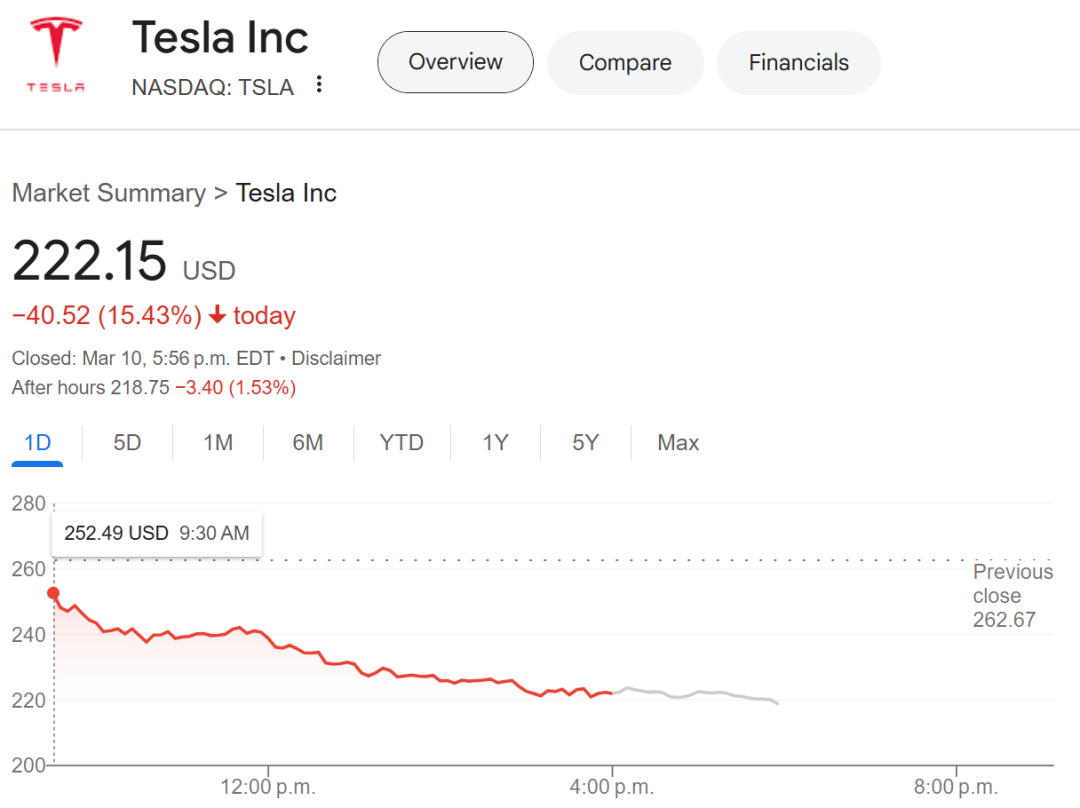Switch chart to 5D range
1080x808 pixels.
(127, 442)
